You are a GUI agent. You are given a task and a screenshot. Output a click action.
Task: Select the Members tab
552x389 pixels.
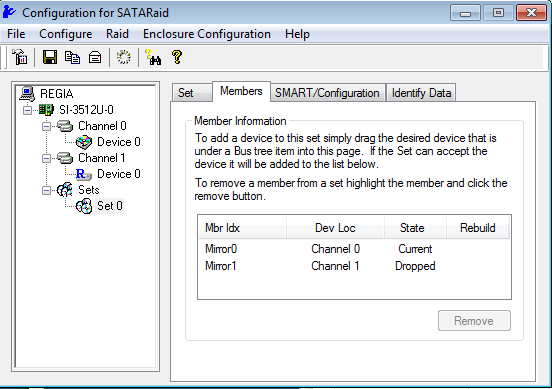tap(241, 91)
